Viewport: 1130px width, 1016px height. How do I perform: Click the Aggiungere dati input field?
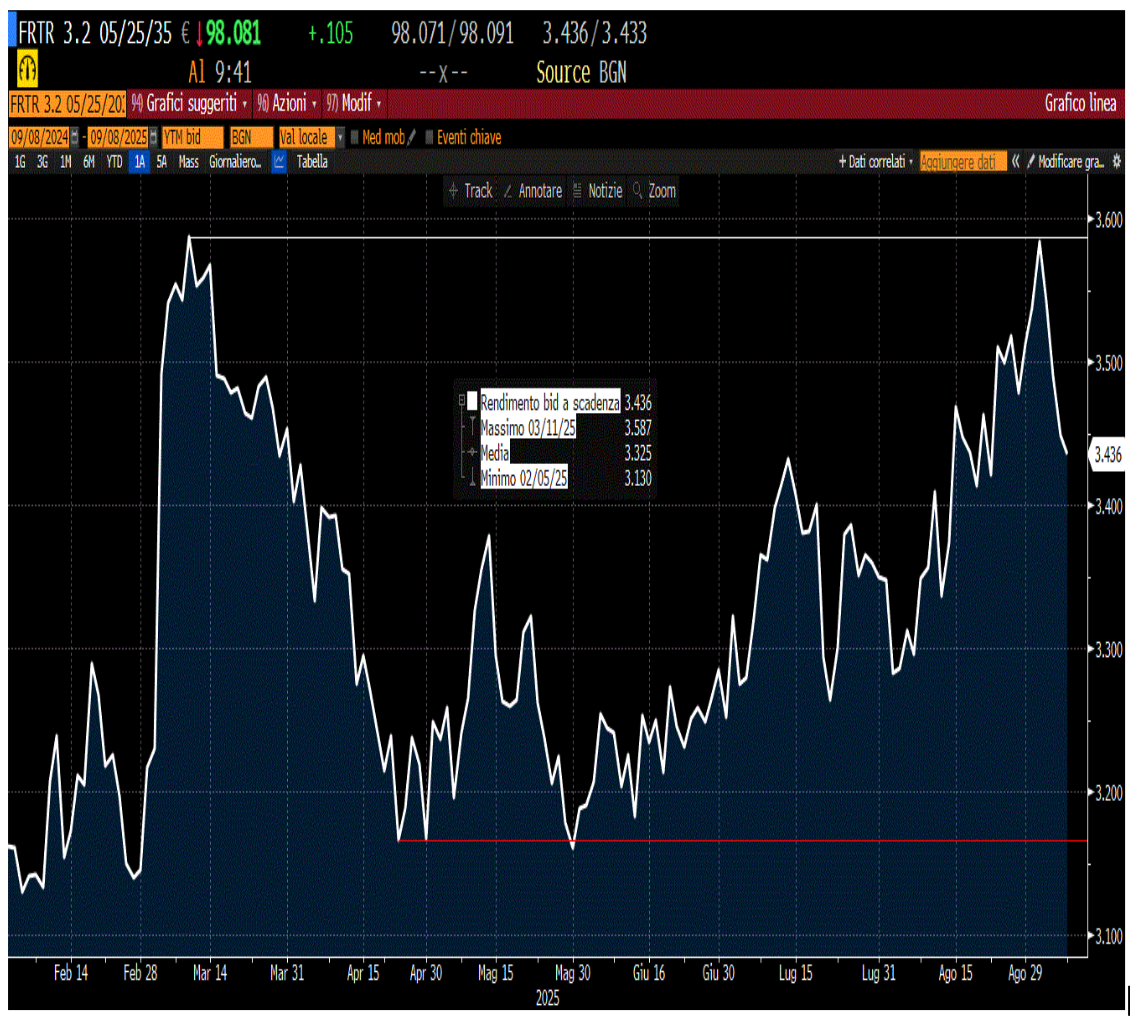click(962, 161)
